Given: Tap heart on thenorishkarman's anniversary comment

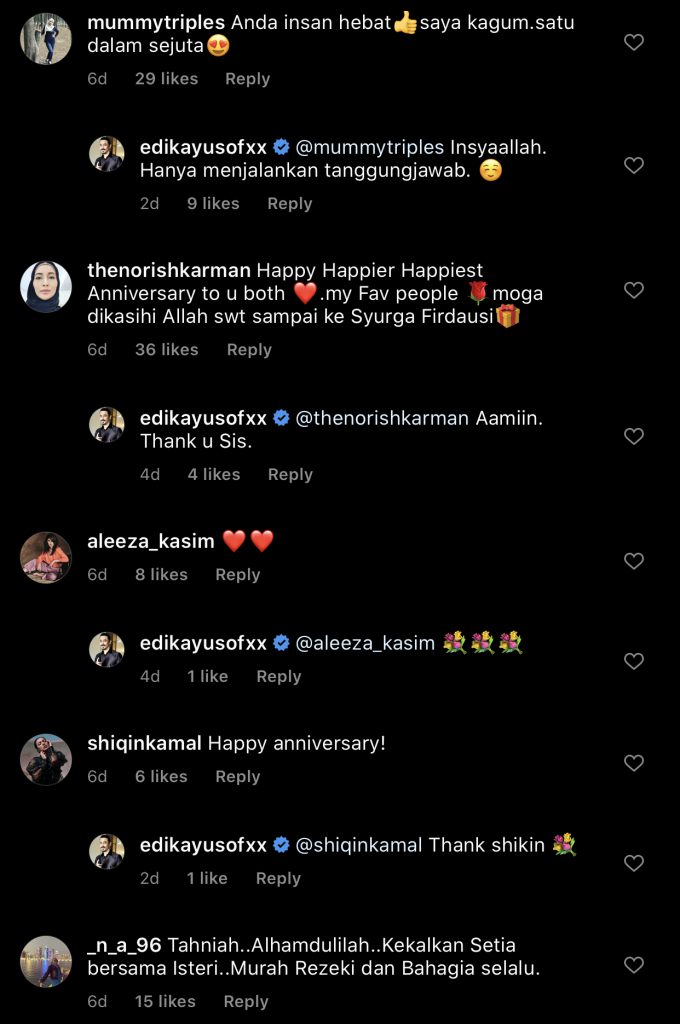Looking at the screenshot, I should click(633, 290).
